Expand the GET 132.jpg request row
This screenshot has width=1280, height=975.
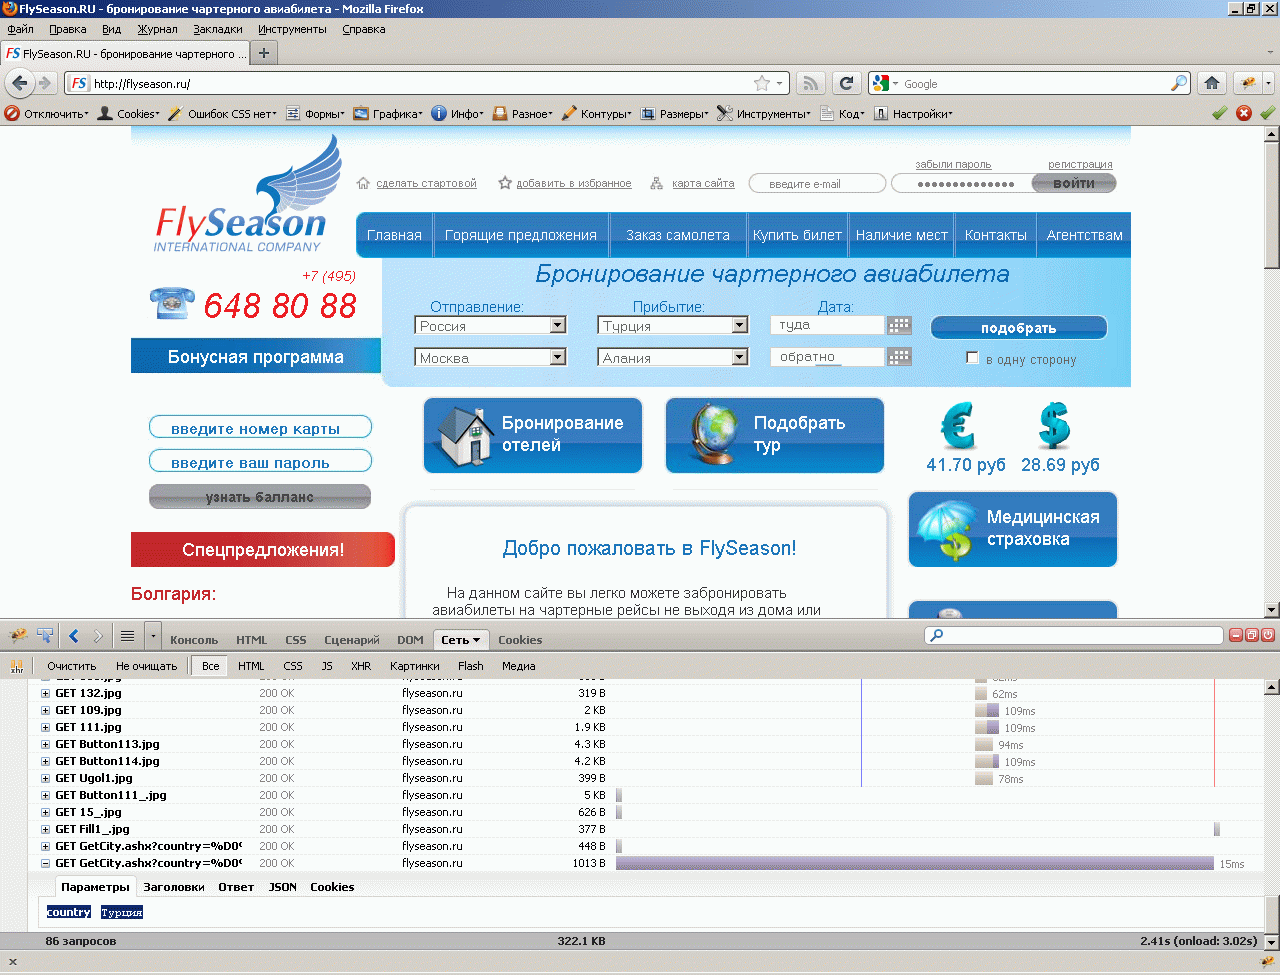click(x=45, y=693)
